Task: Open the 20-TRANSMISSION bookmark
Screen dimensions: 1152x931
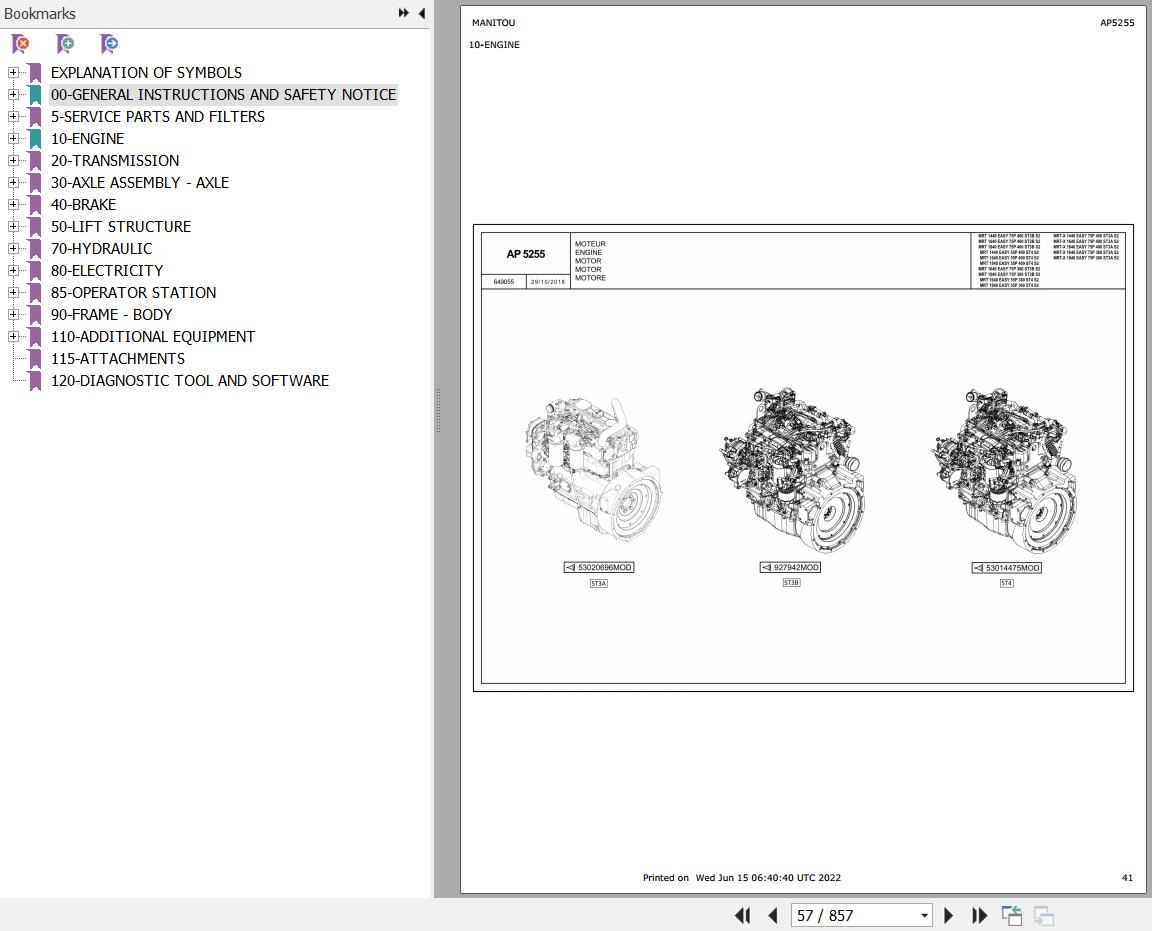Action: (115, 161)
